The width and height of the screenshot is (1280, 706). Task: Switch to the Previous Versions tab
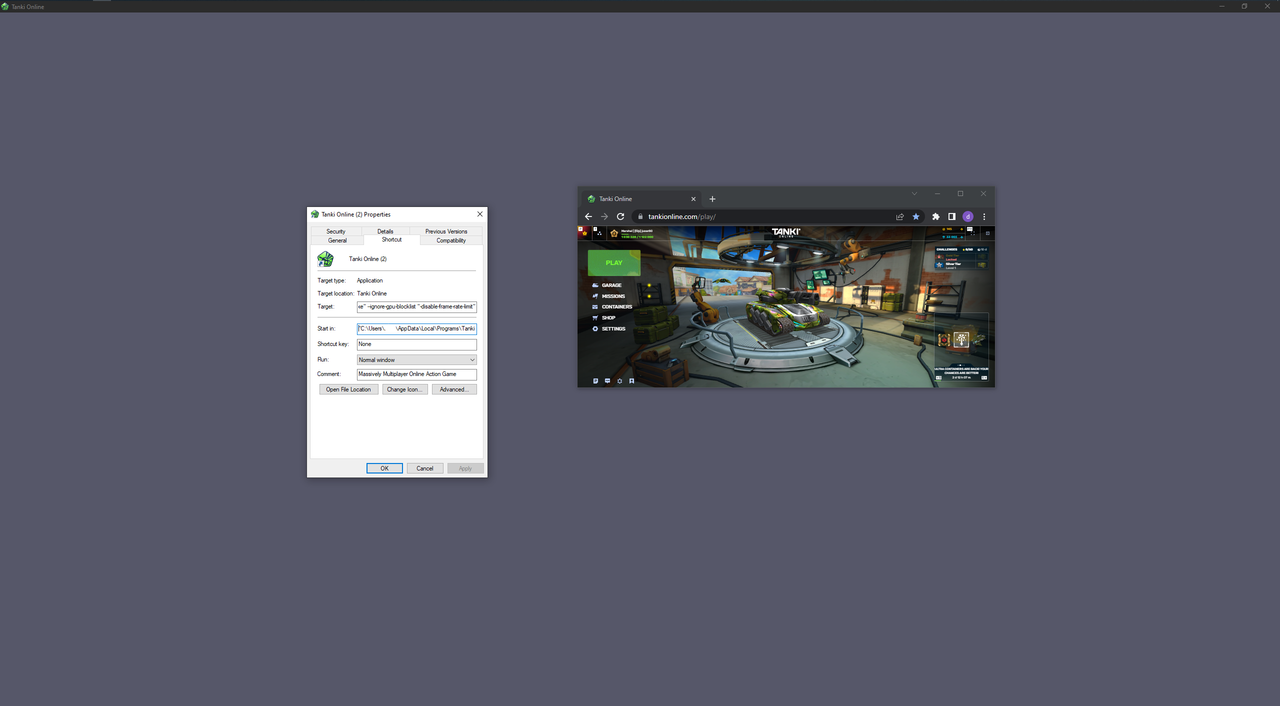pos(446,231)
